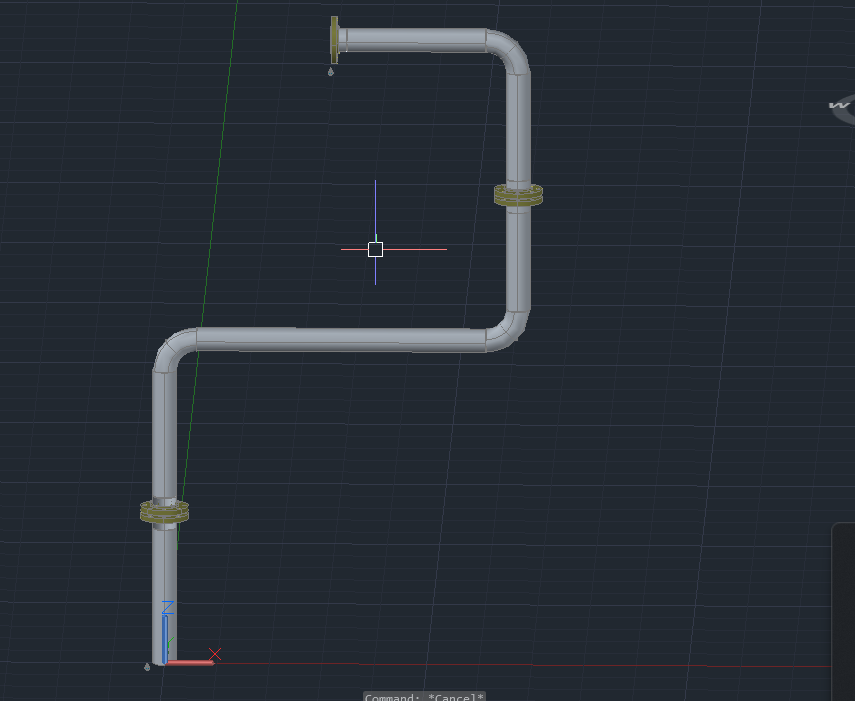Select the upper flanged pipe coupling

tap(520, 194)
